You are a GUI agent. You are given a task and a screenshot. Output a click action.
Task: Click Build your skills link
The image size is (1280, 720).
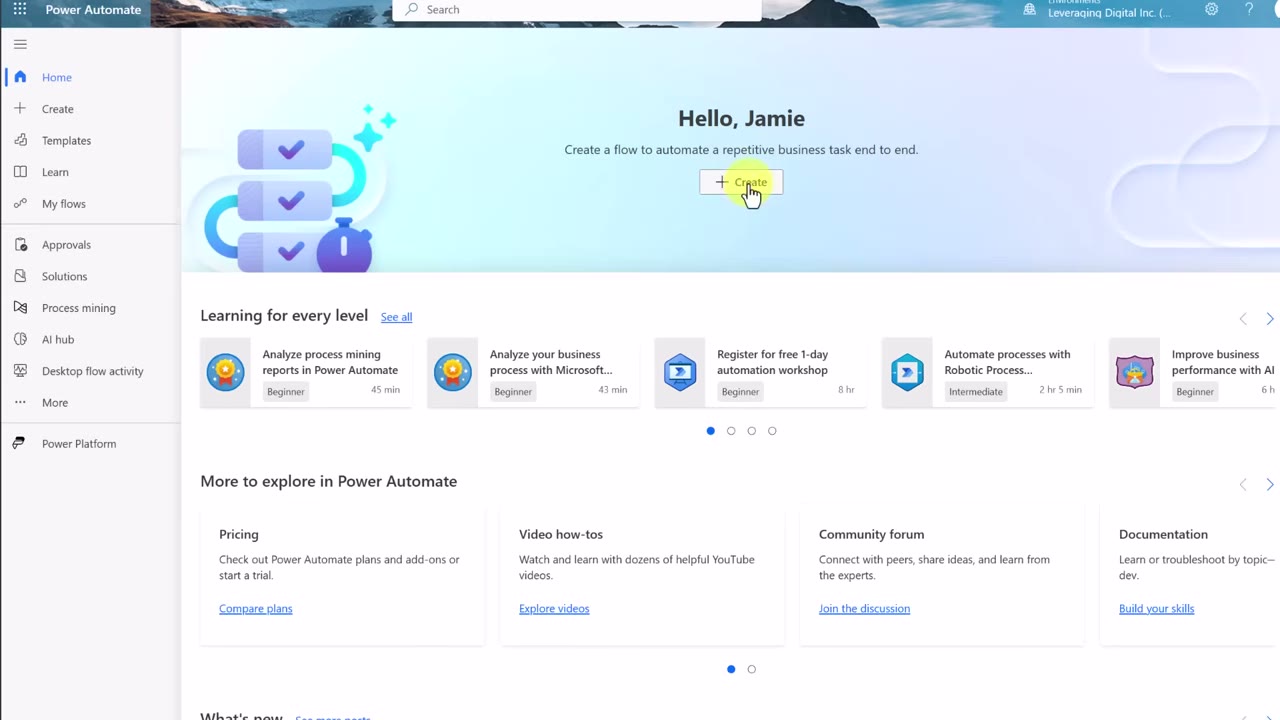click(x=1156, y=608)
